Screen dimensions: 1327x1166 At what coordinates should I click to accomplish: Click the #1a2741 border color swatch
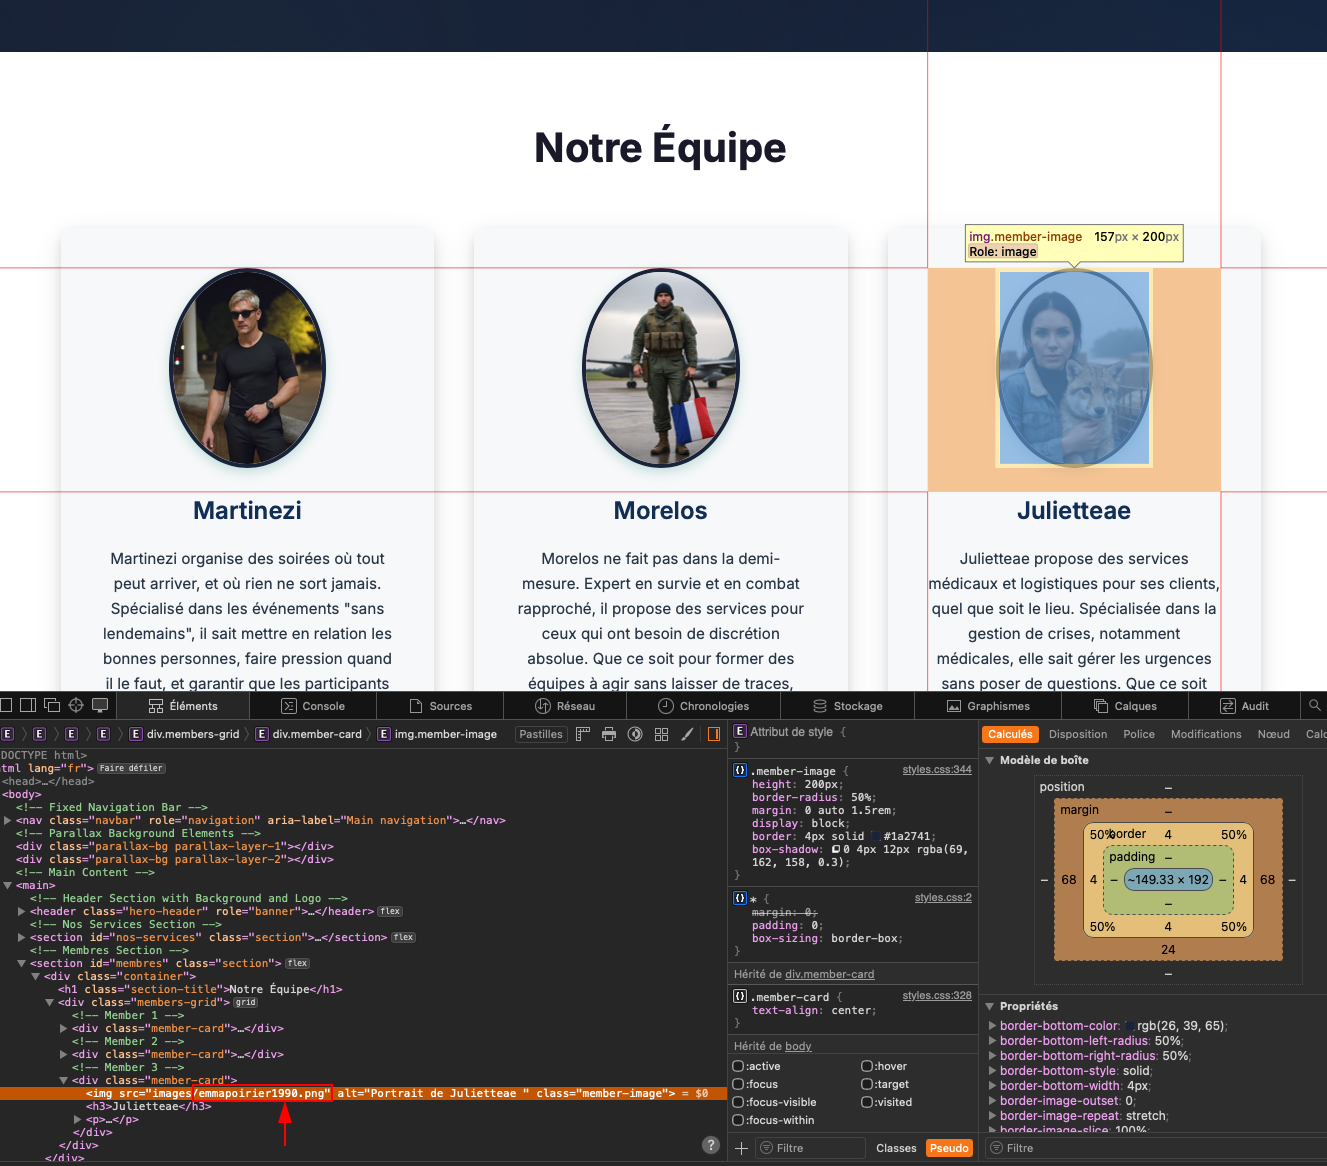[876, 836]
